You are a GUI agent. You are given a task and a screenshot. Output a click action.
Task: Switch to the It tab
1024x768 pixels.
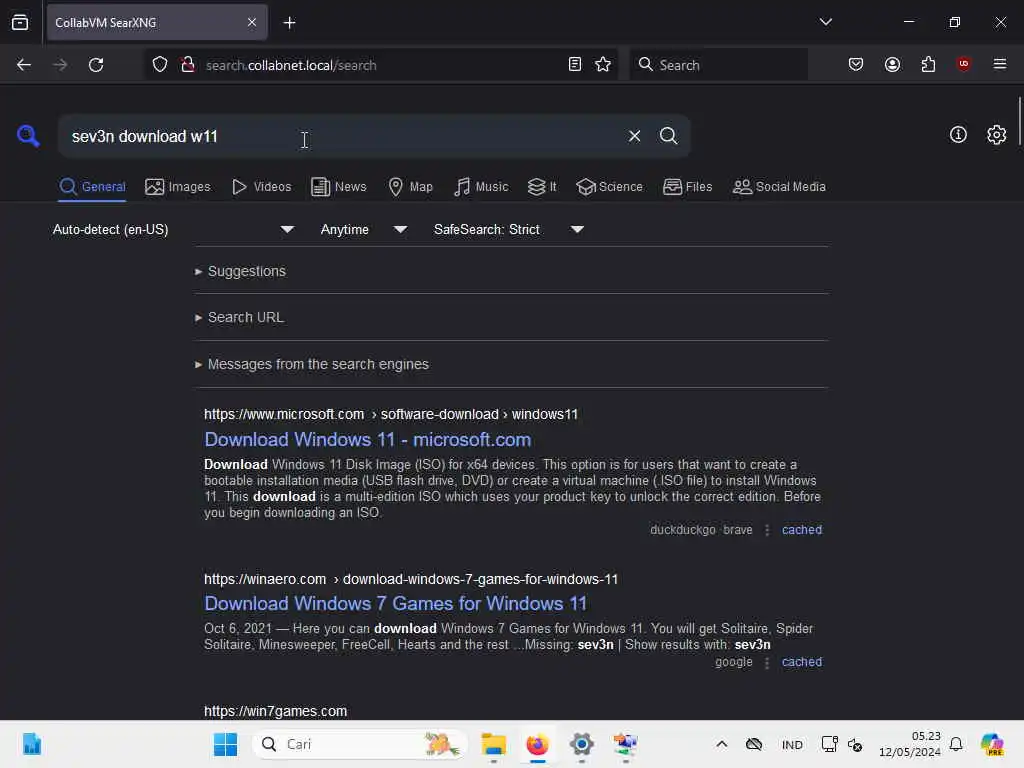coord(542,187)
